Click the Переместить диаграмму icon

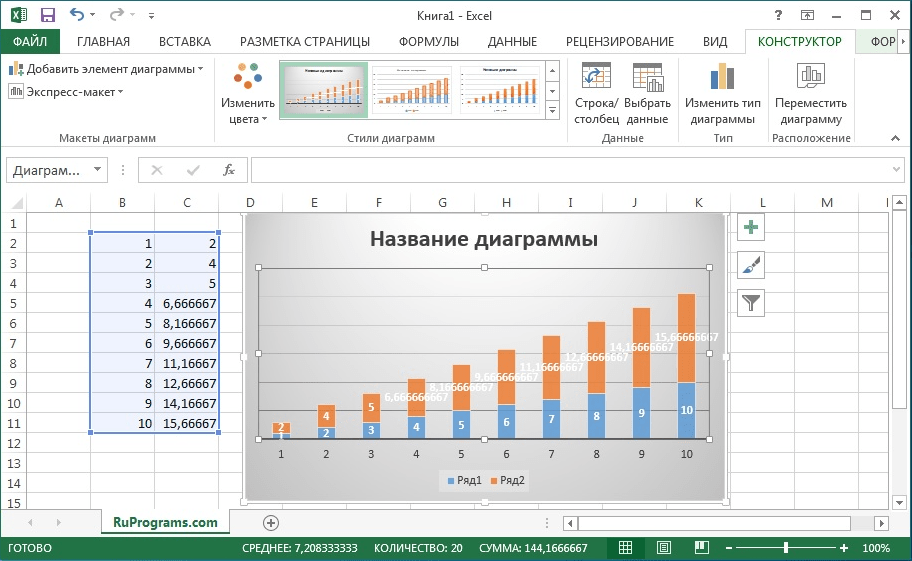[x=810, y=93]
